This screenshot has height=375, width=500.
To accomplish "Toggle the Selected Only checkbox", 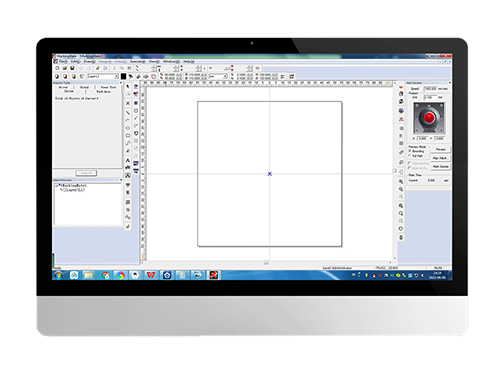I will (x=410, y=163).
